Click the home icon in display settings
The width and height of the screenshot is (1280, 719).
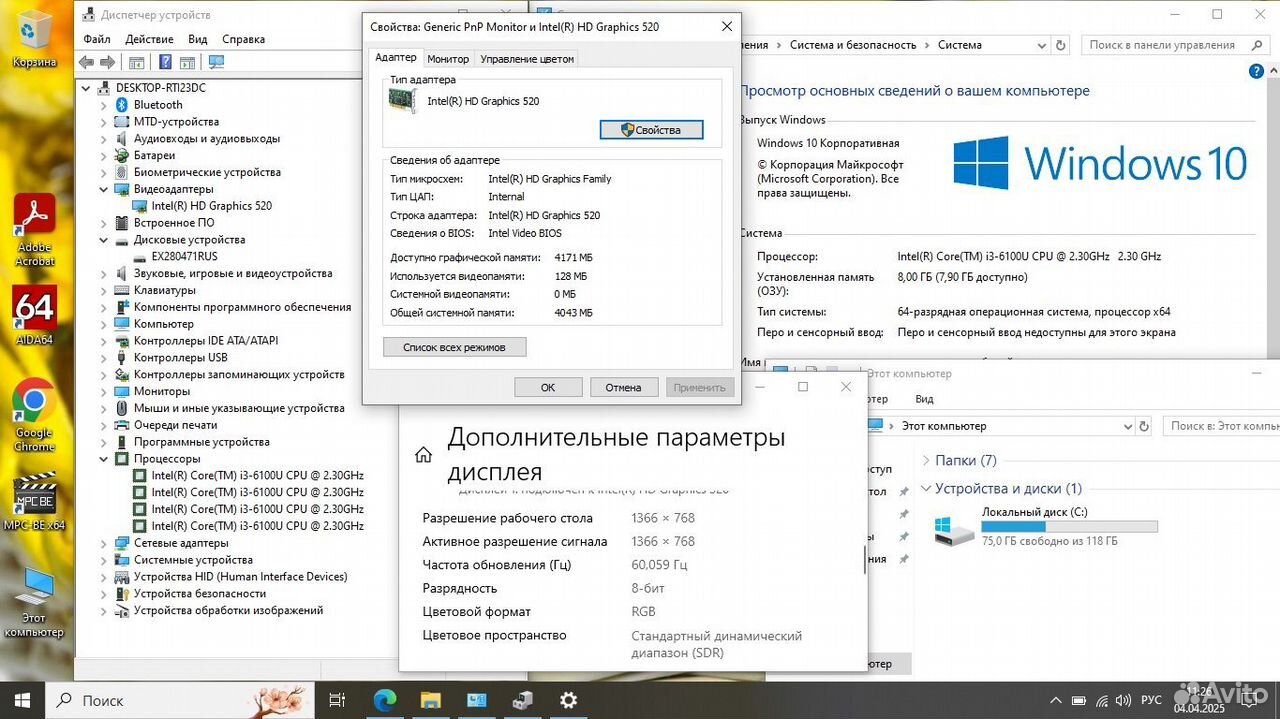423,455
